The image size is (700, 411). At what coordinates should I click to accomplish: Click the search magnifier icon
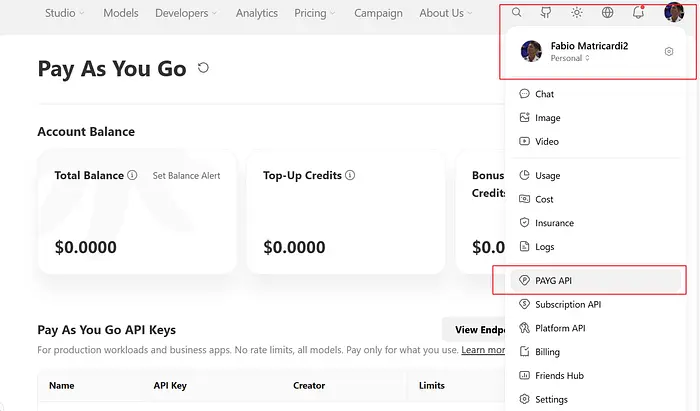point(517,12)
